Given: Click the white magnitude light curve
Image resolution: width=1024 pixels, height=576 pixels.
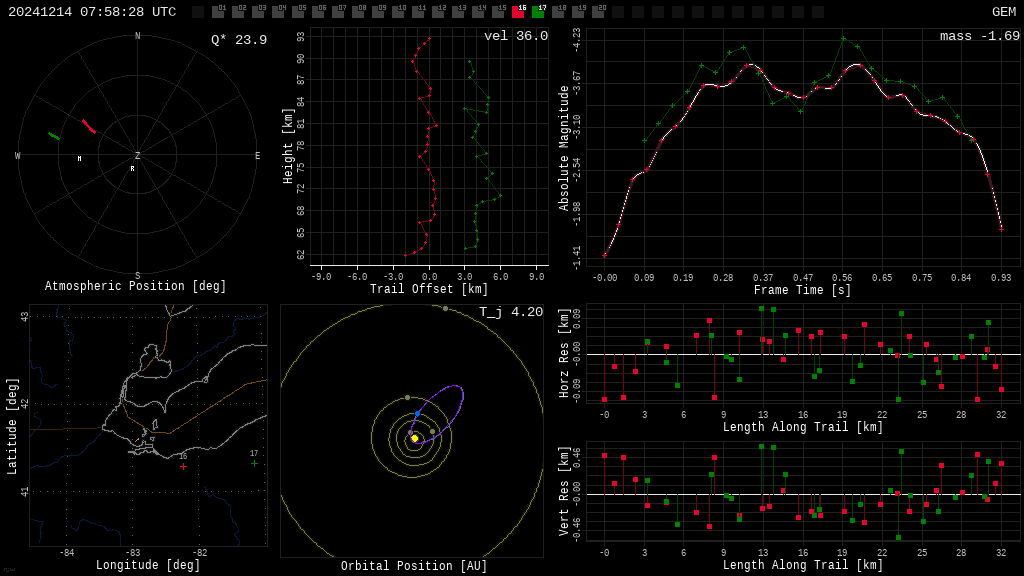Looking at the screenshot, I should click(805, 97).
